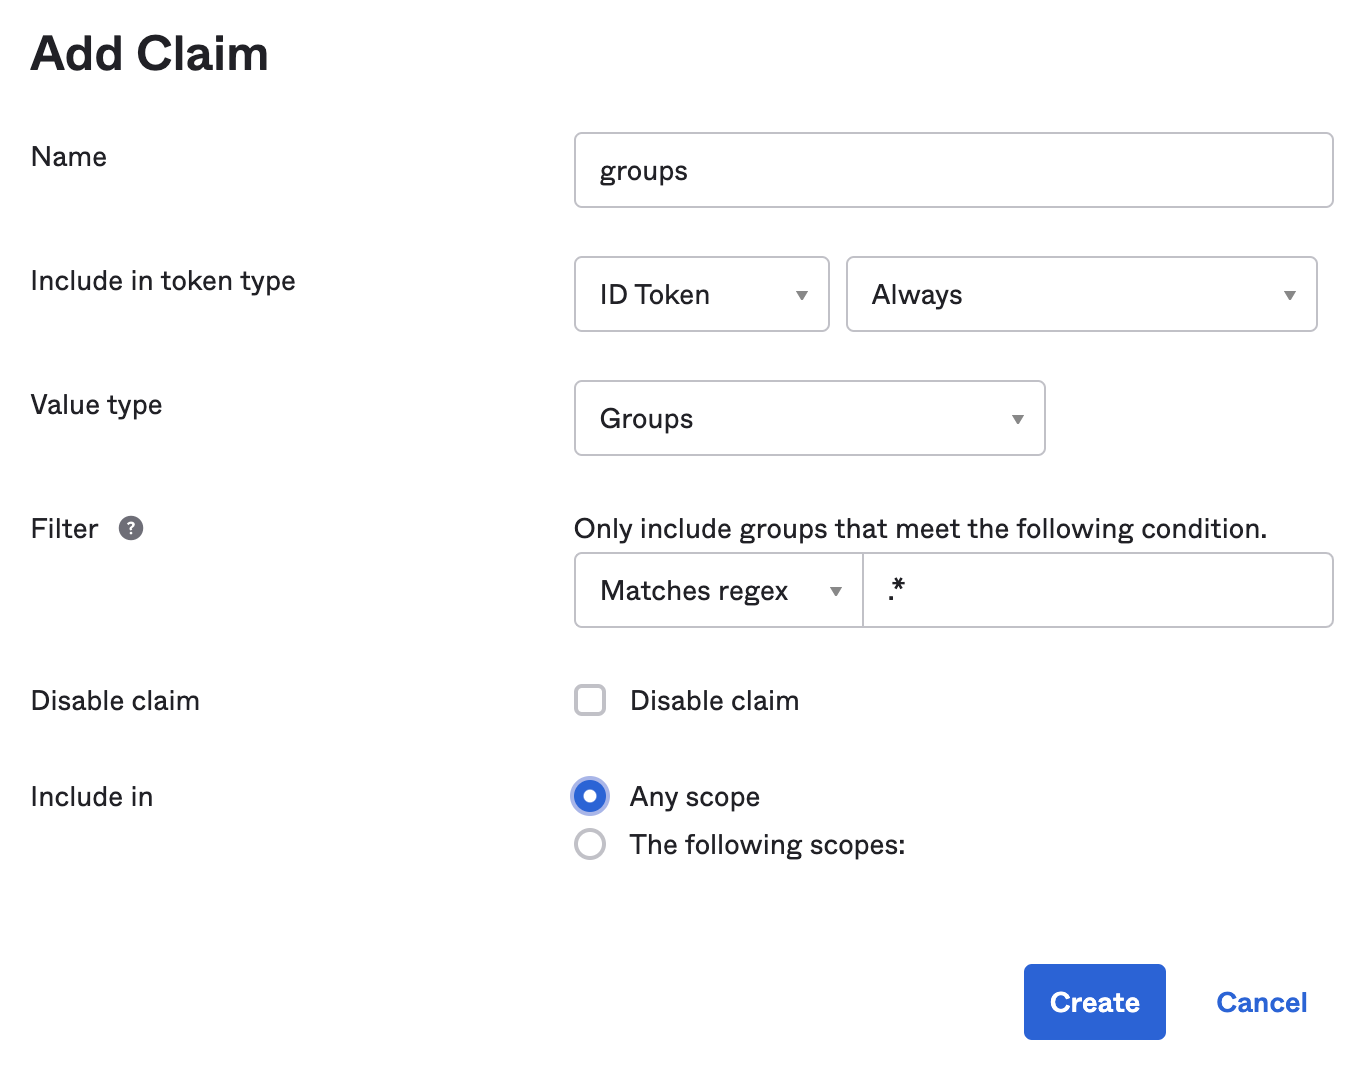Enable the Disable claim checkbox

point(590,700)
